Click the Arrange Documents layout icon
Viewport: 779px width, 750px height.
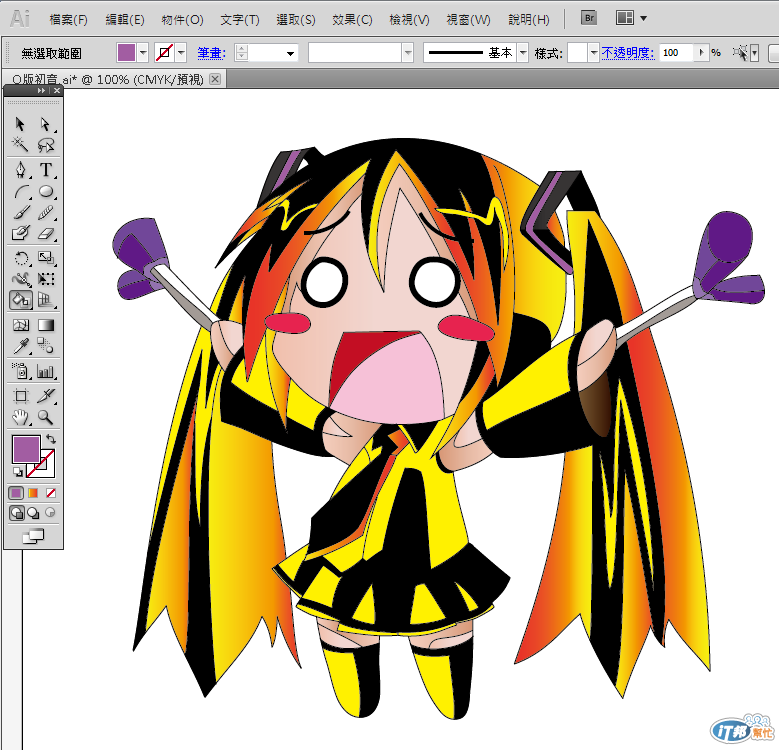point(624,18)
